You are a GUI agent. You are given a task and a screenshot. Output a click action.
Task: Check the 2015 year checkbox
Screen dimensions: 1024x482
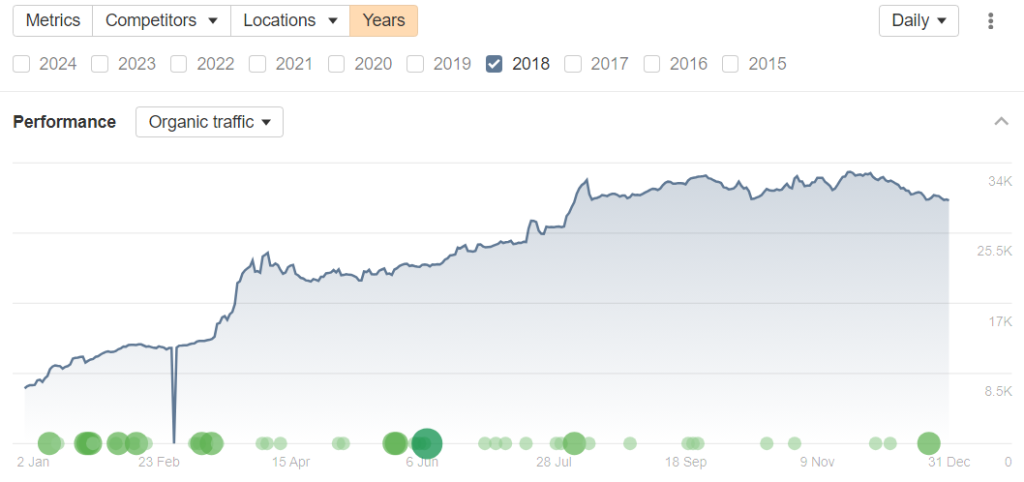click(x=730, y=64)
